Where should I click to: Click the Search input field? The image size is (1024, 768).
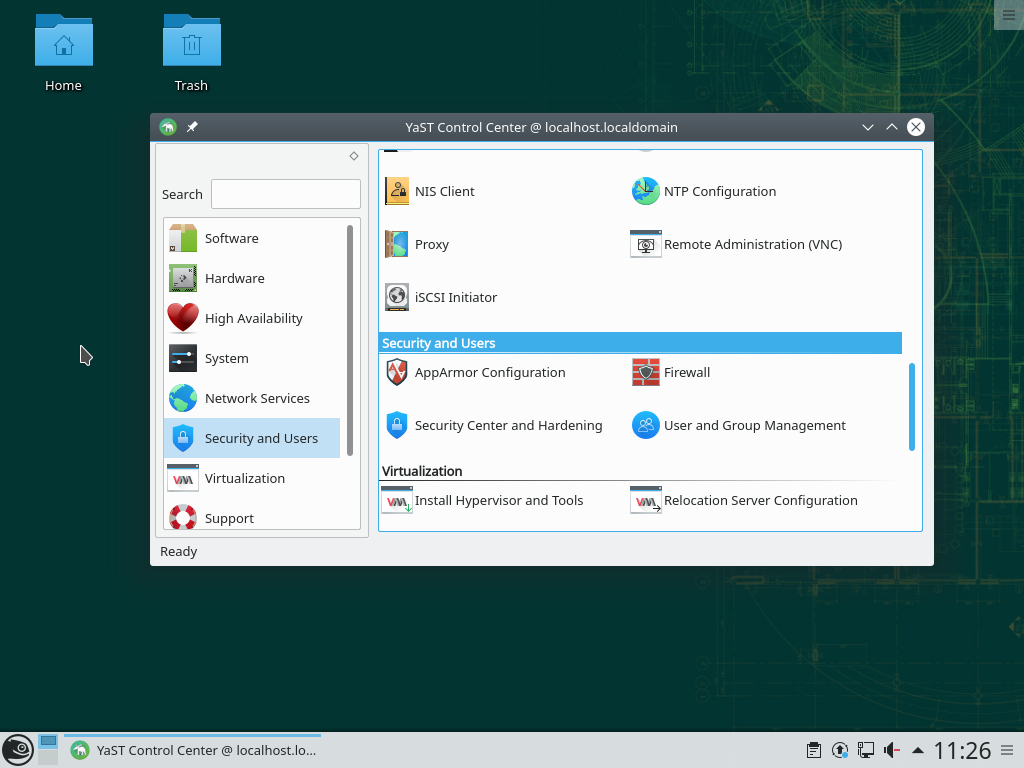[x=285, y=194]
